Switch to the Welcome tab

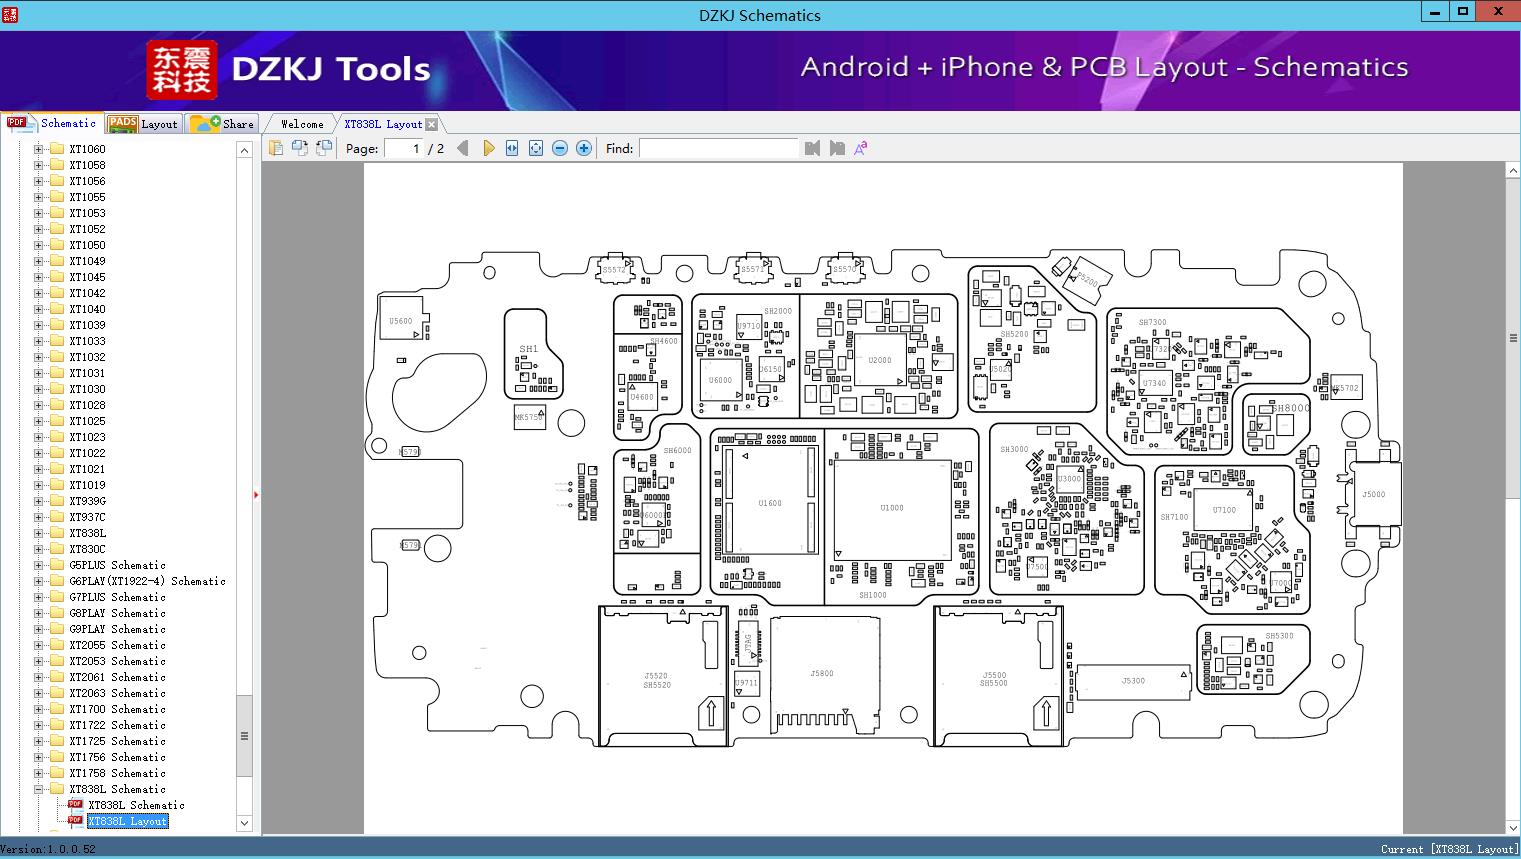pyautogui.click(x=302, y=124)
